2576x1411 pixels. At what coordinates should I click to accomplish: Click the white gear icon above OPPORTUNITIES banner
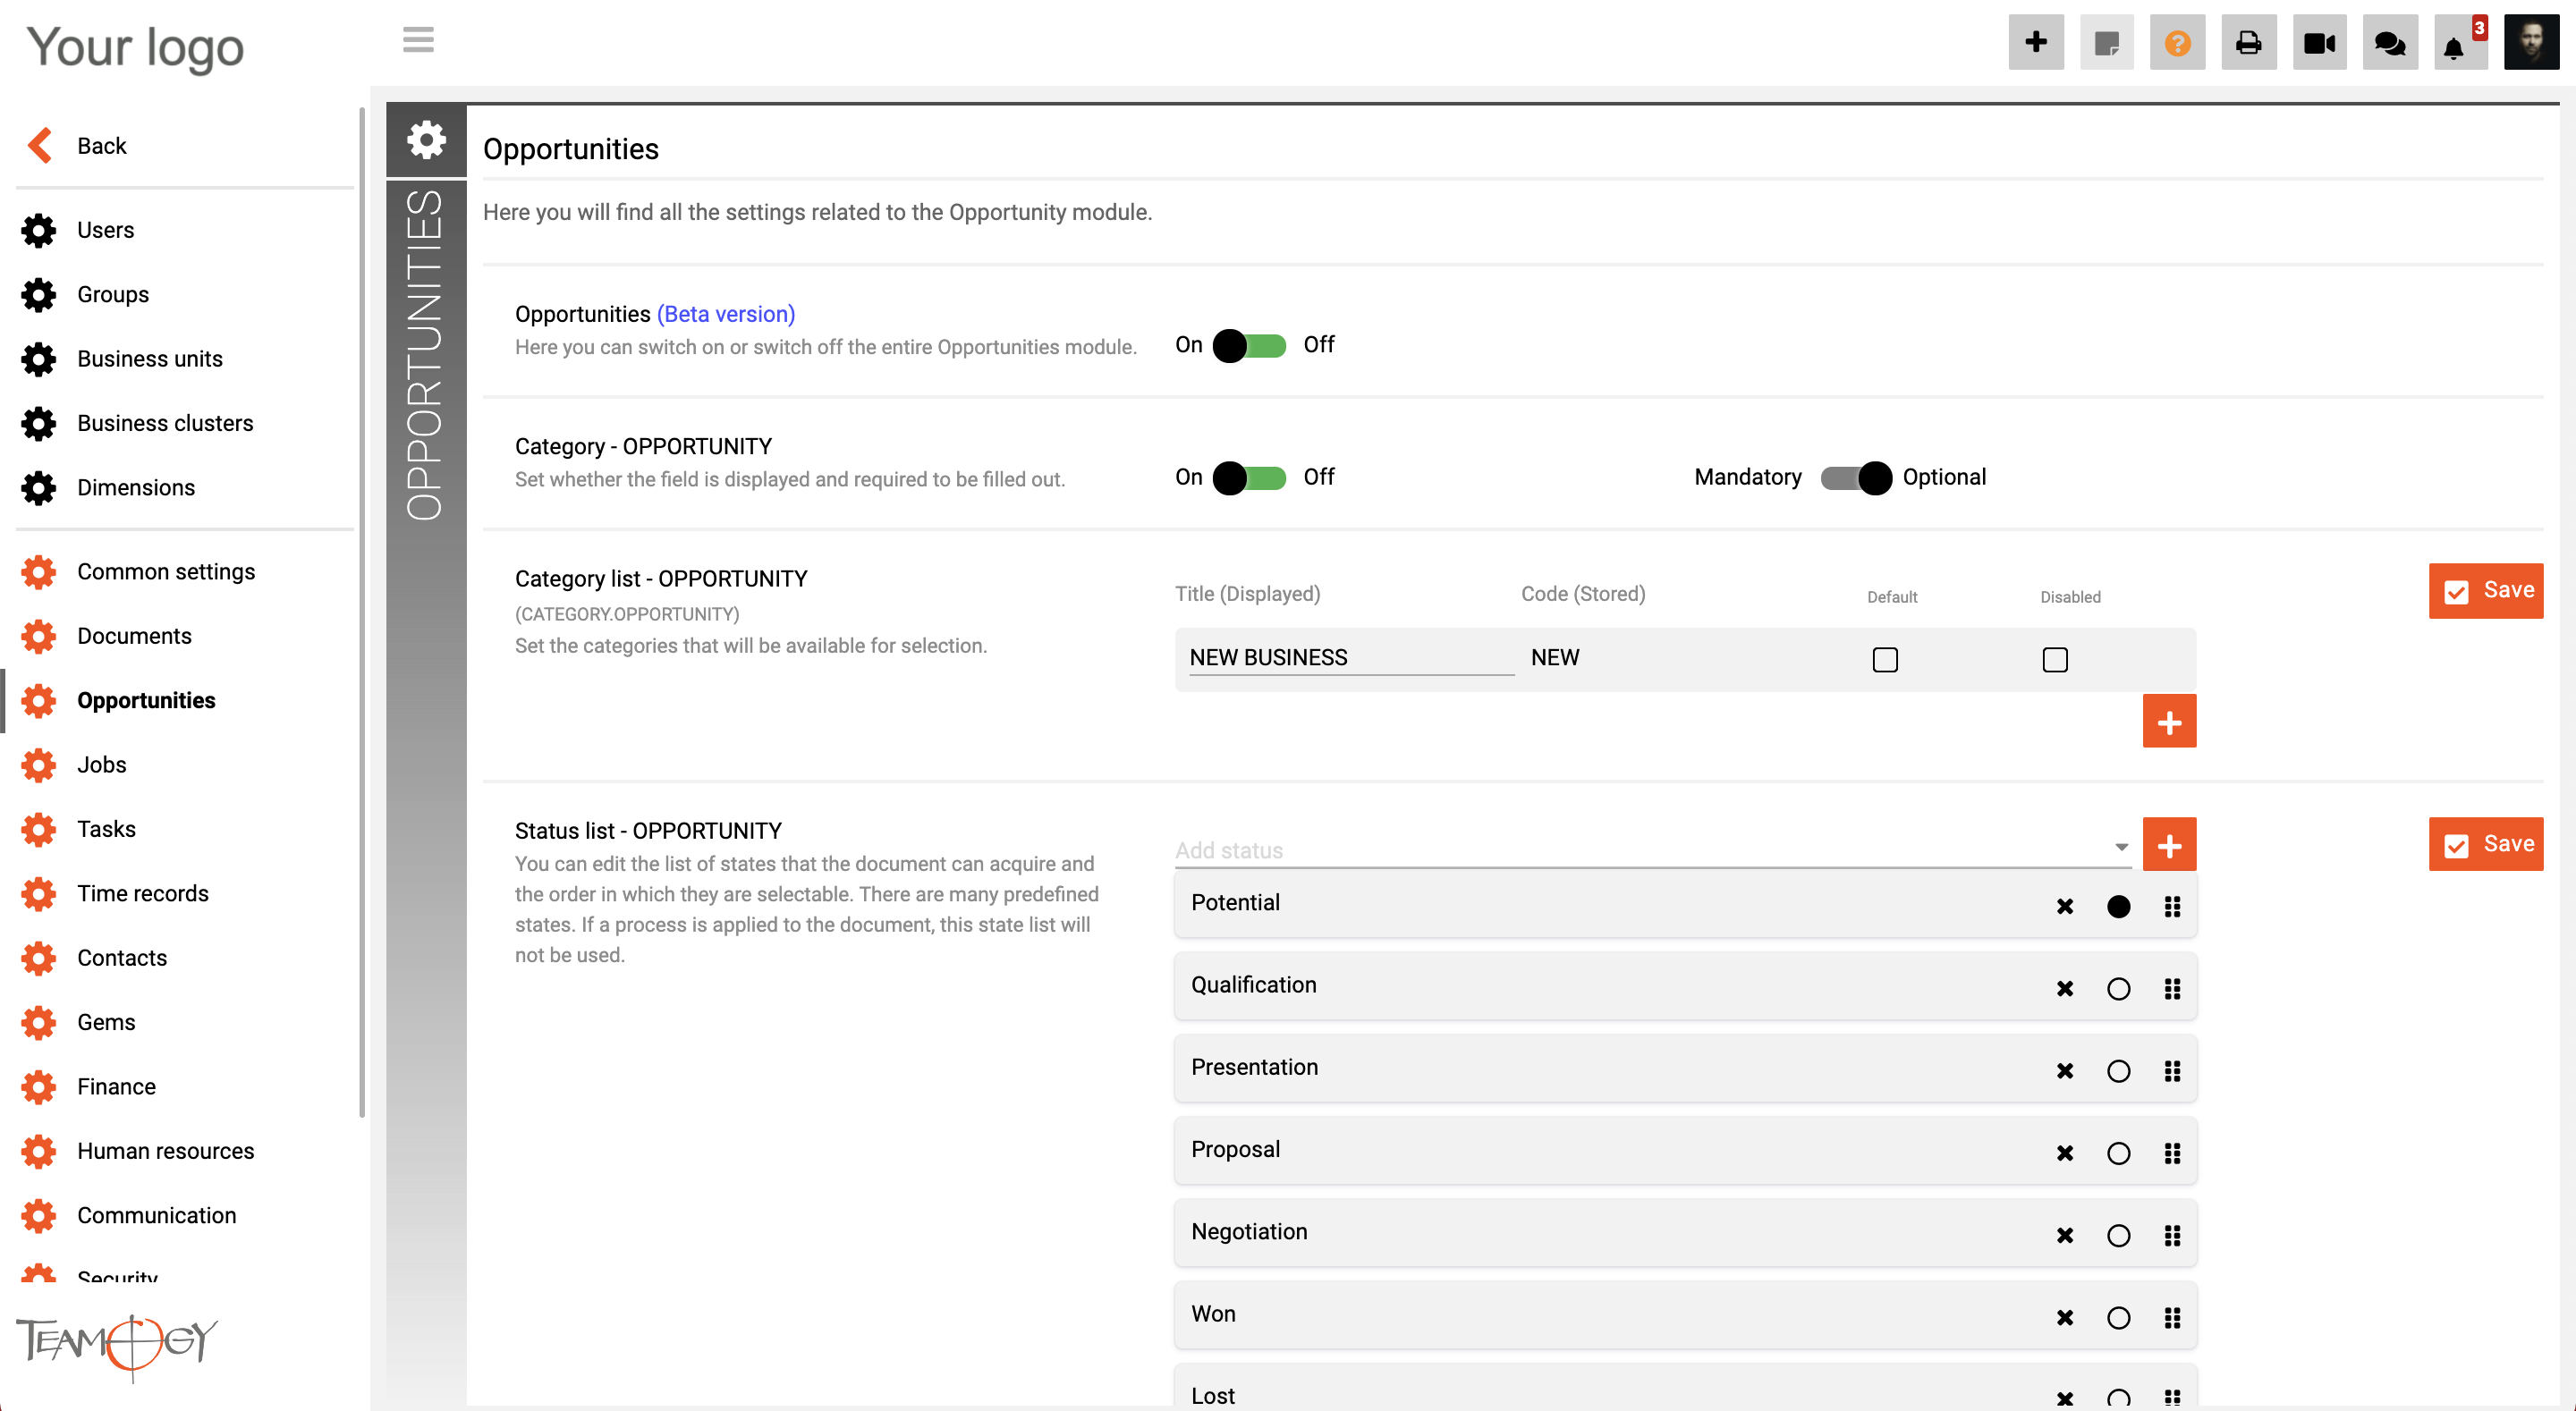[x=427, y=140]
